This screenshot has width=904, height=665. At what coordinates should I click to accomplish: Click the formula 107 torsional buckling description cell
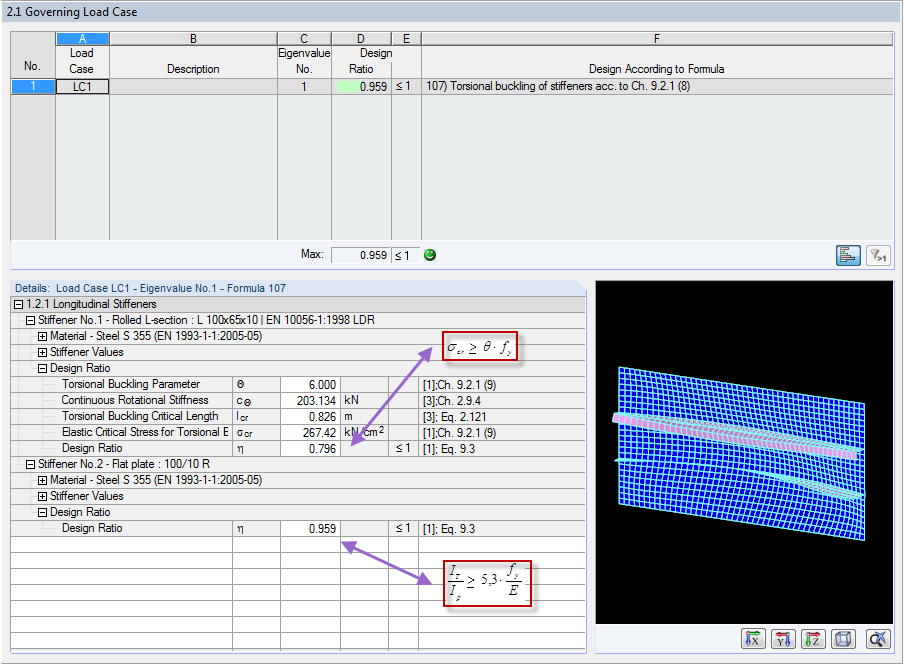point(657,87)
